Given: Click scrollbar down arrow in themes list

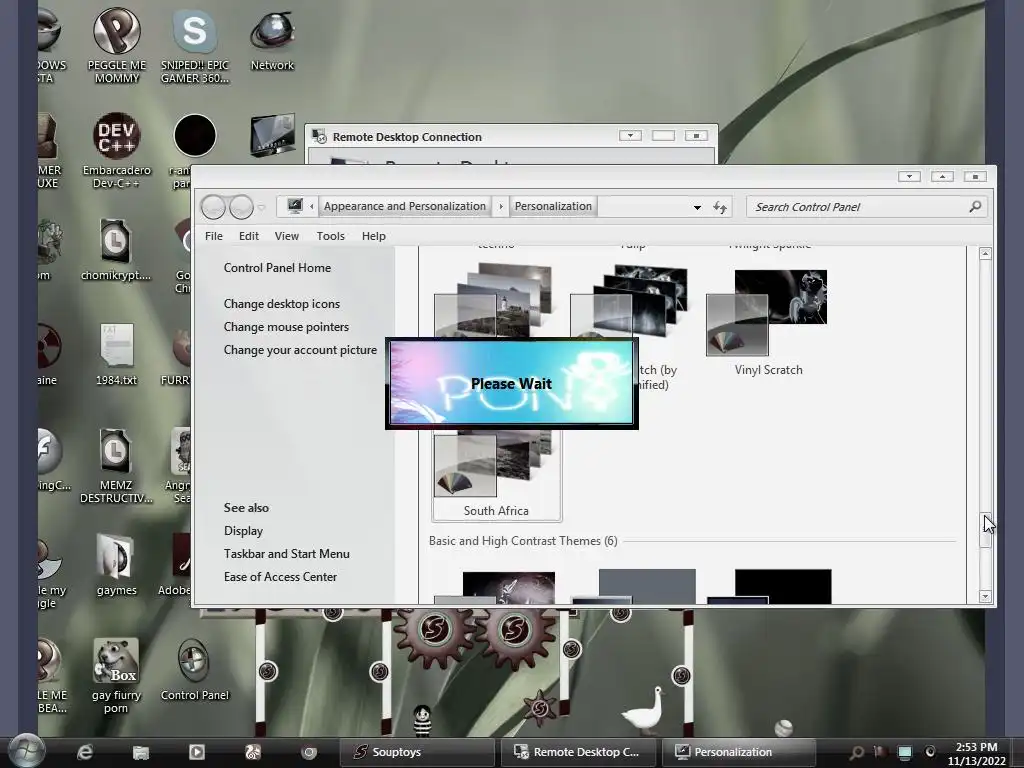Looking at the screenshot, I should [x=985, y=596].
